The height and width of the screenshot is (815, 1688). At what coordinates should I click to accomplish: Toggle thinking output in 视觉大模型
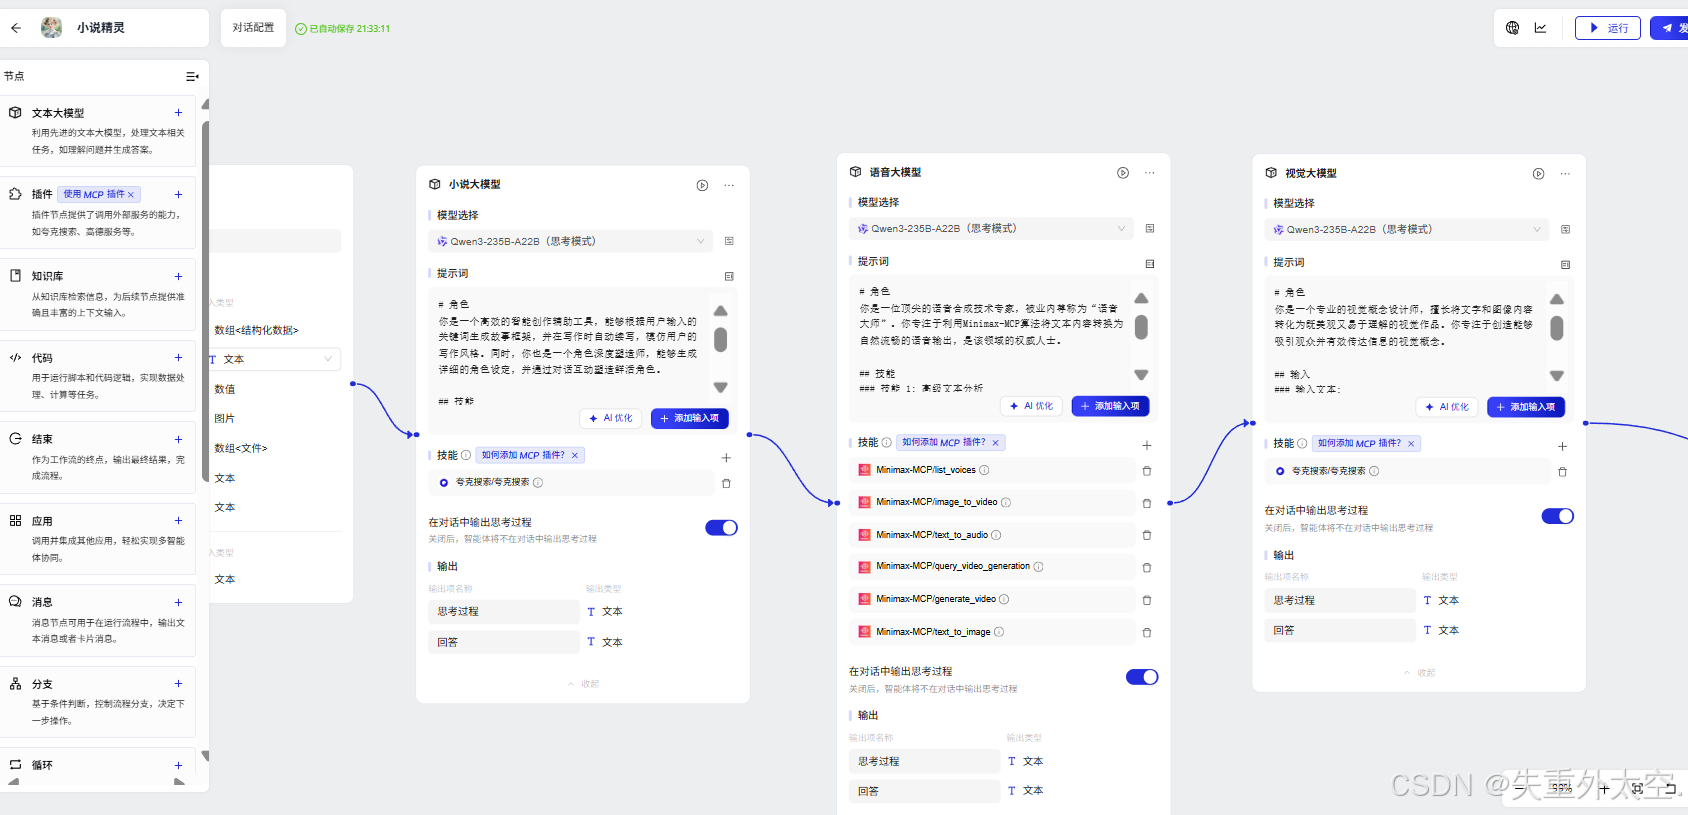[x=1558, y=516]
